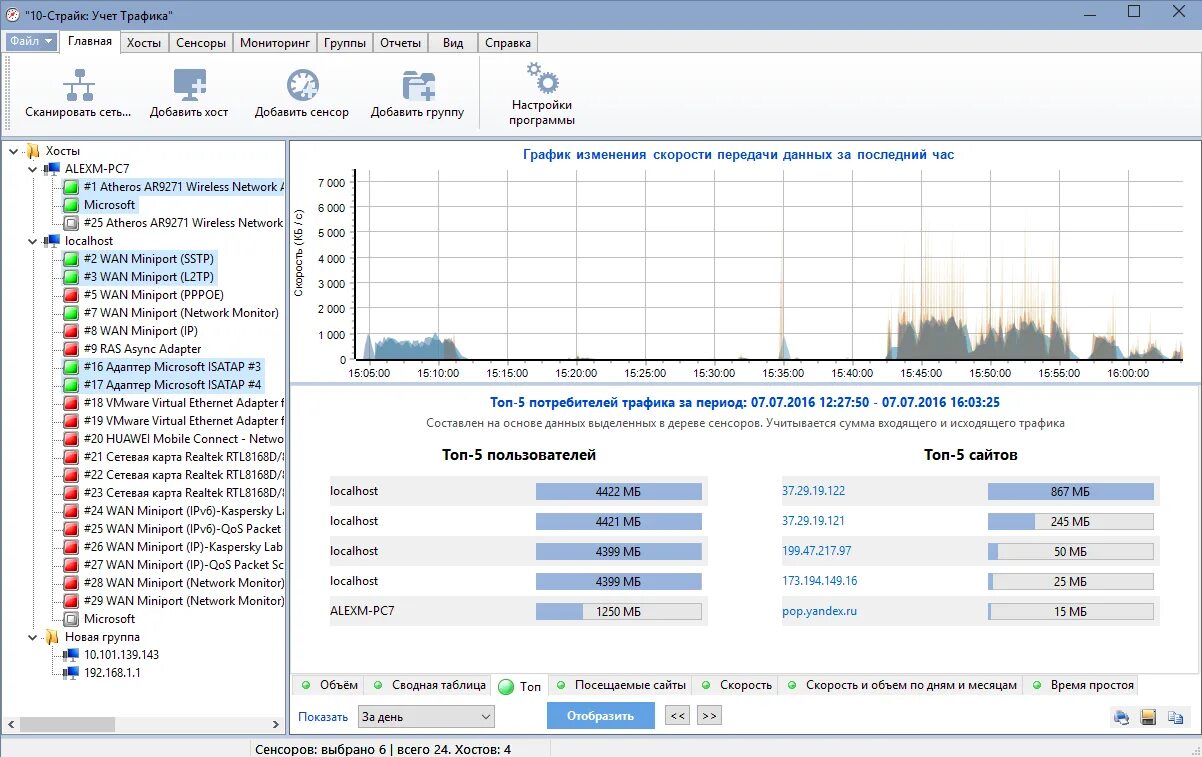Image resolution: width=1202 pixels, height=757 pixels.
Task: Open Настройки программы gears icon
Action: coord(542,78)
